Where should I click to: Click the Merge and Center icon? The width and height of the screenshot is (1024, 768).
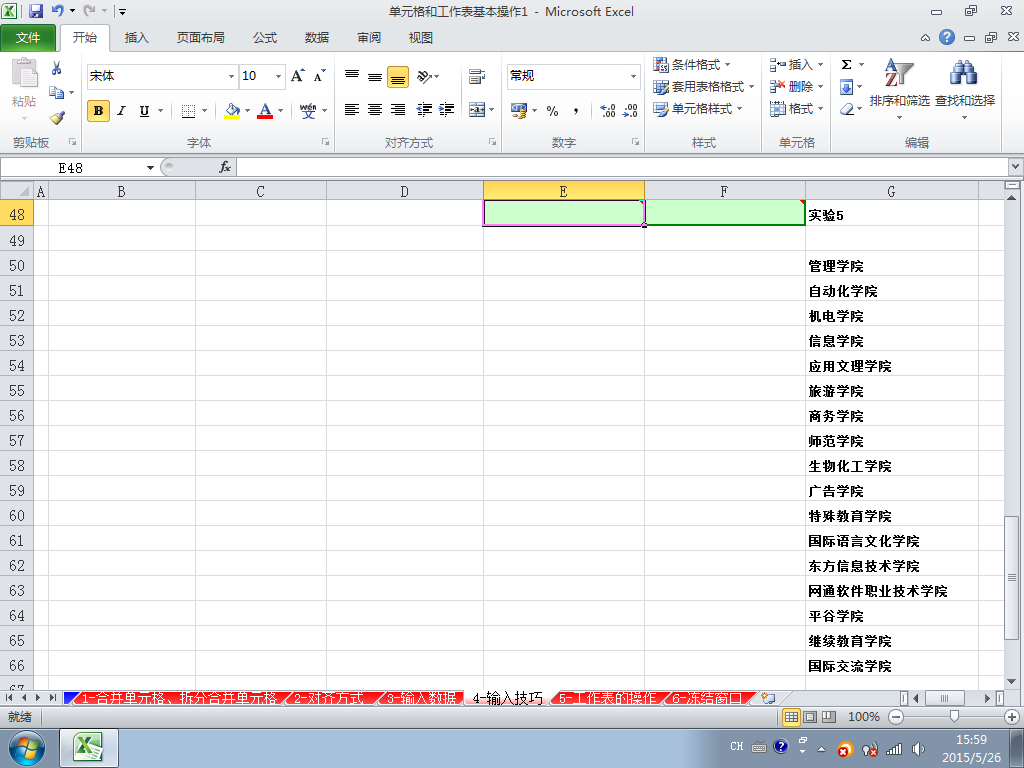[x=477, y=110]
